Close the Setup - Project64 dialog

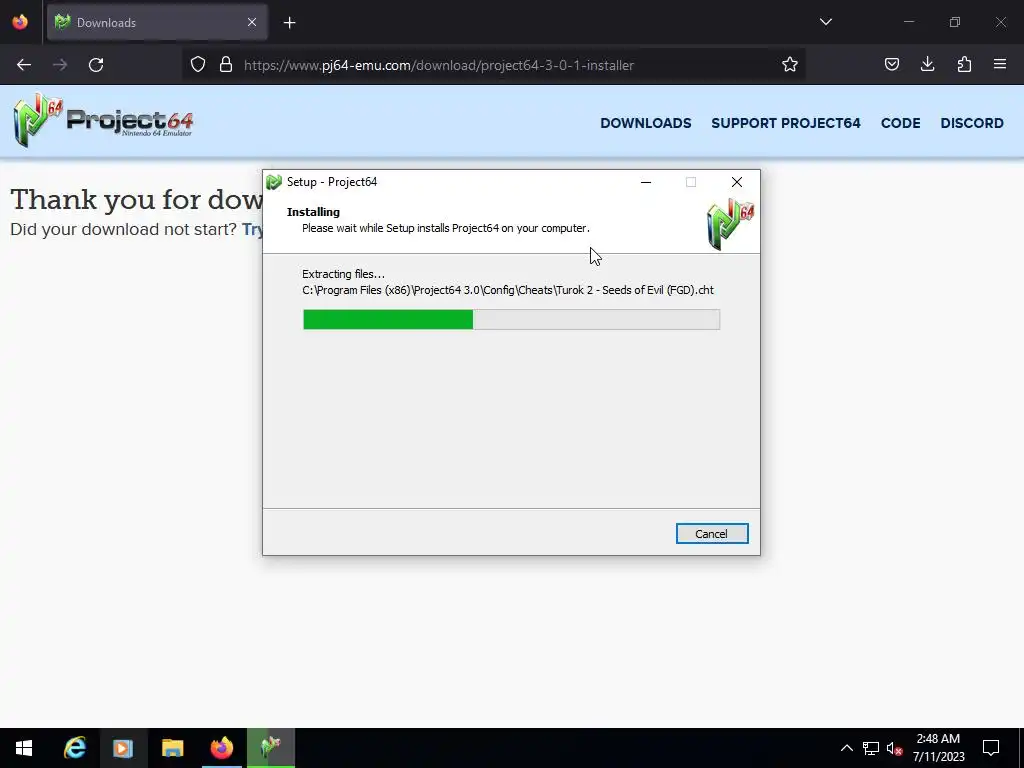point(737,182)
